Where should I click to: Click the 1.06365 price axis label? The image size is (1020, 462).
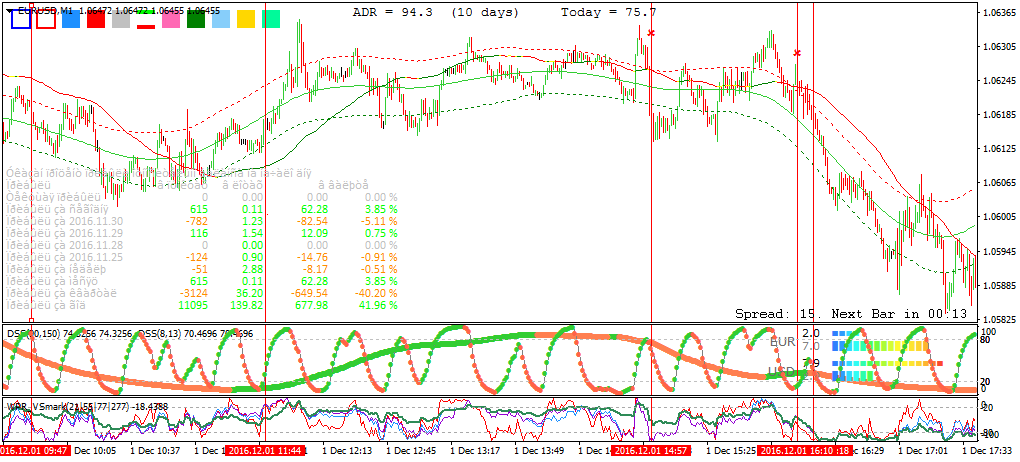click(x=1000, y=12)
